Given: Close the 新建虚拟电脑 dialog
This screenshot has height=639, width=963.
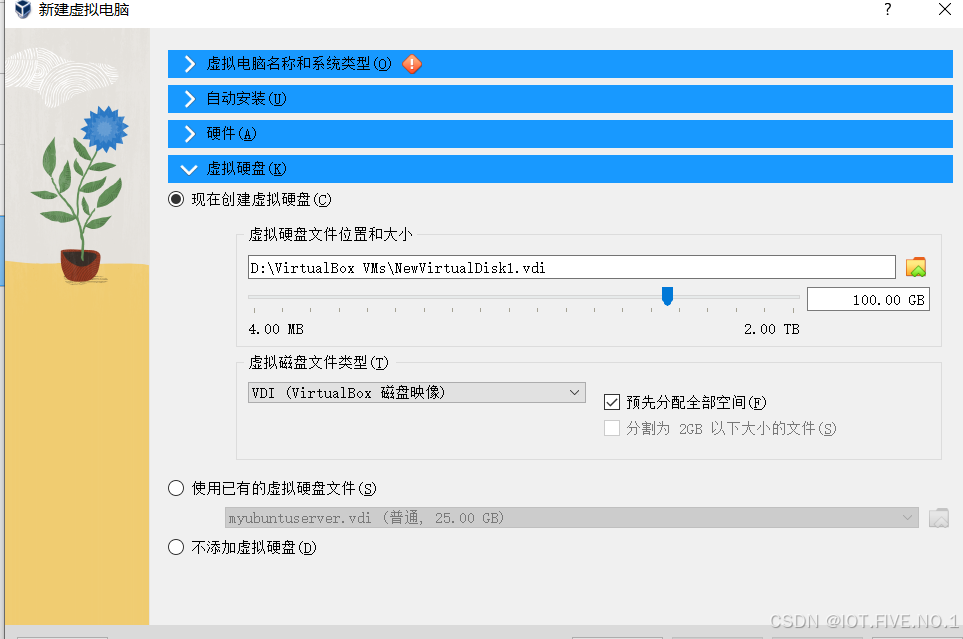Looking at the screenshot, I should point(945,9).
